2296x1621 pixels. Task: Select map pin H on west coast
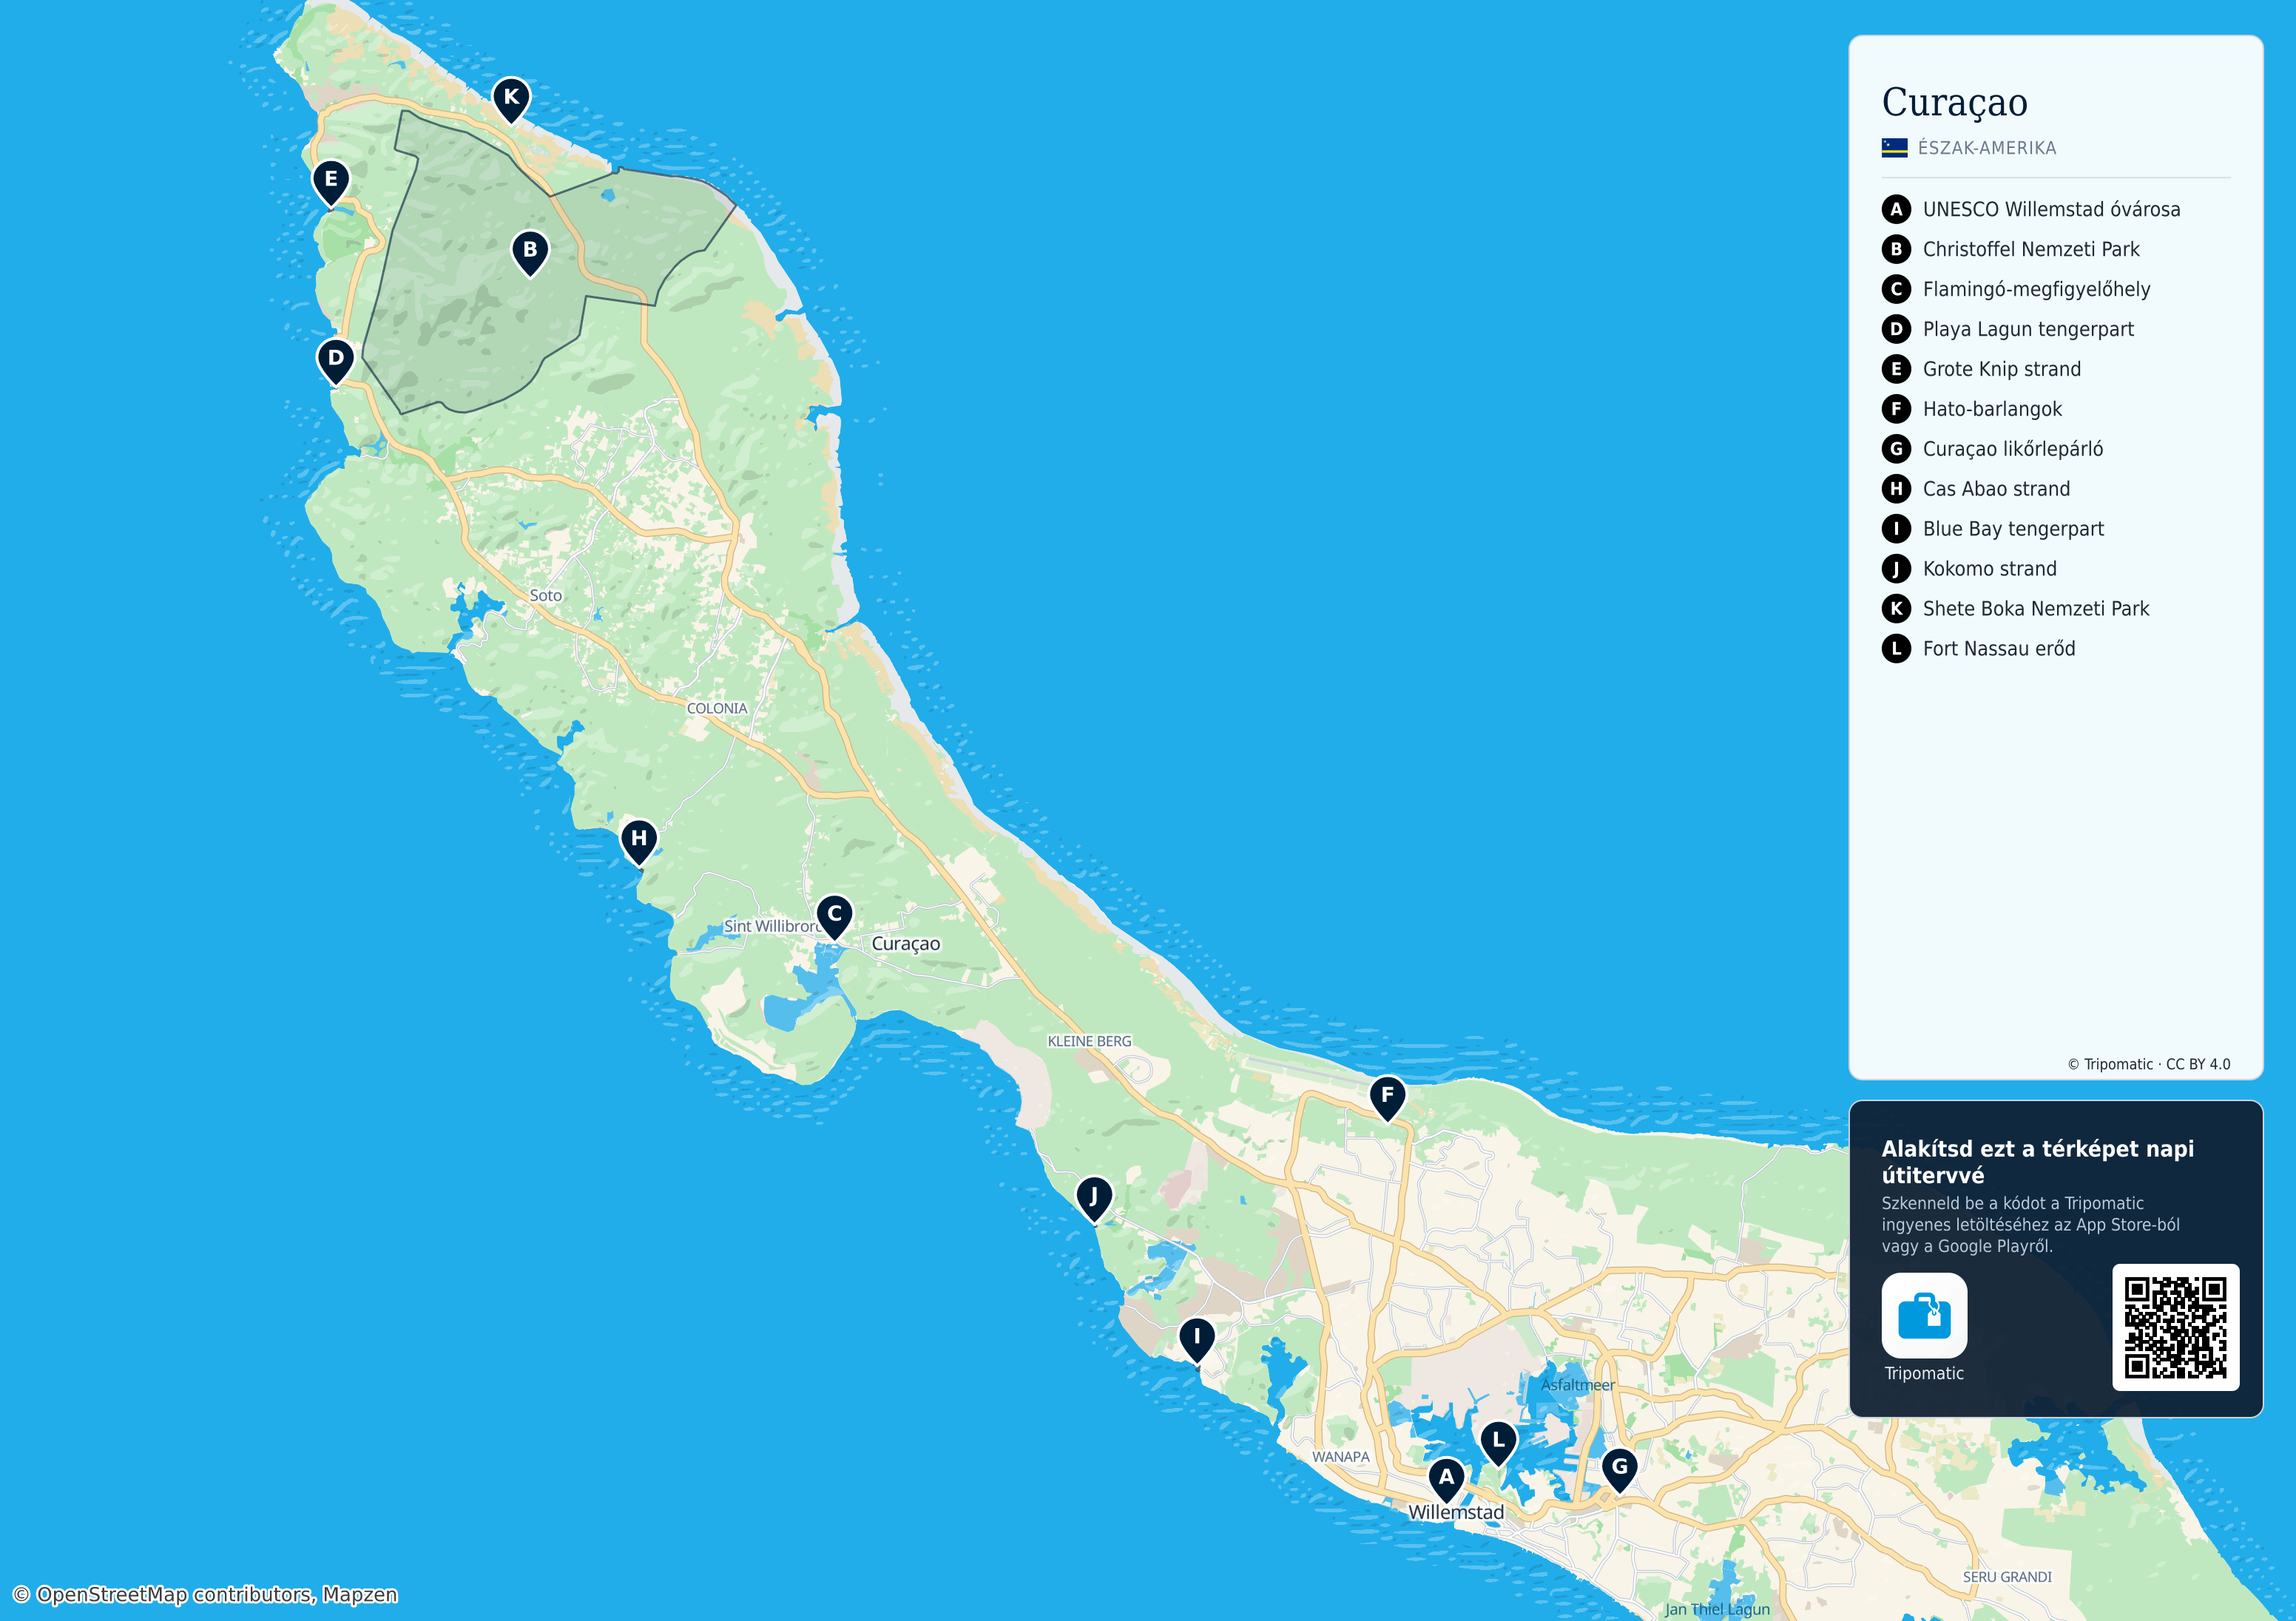pyautogui.click(x=639, y=841)
